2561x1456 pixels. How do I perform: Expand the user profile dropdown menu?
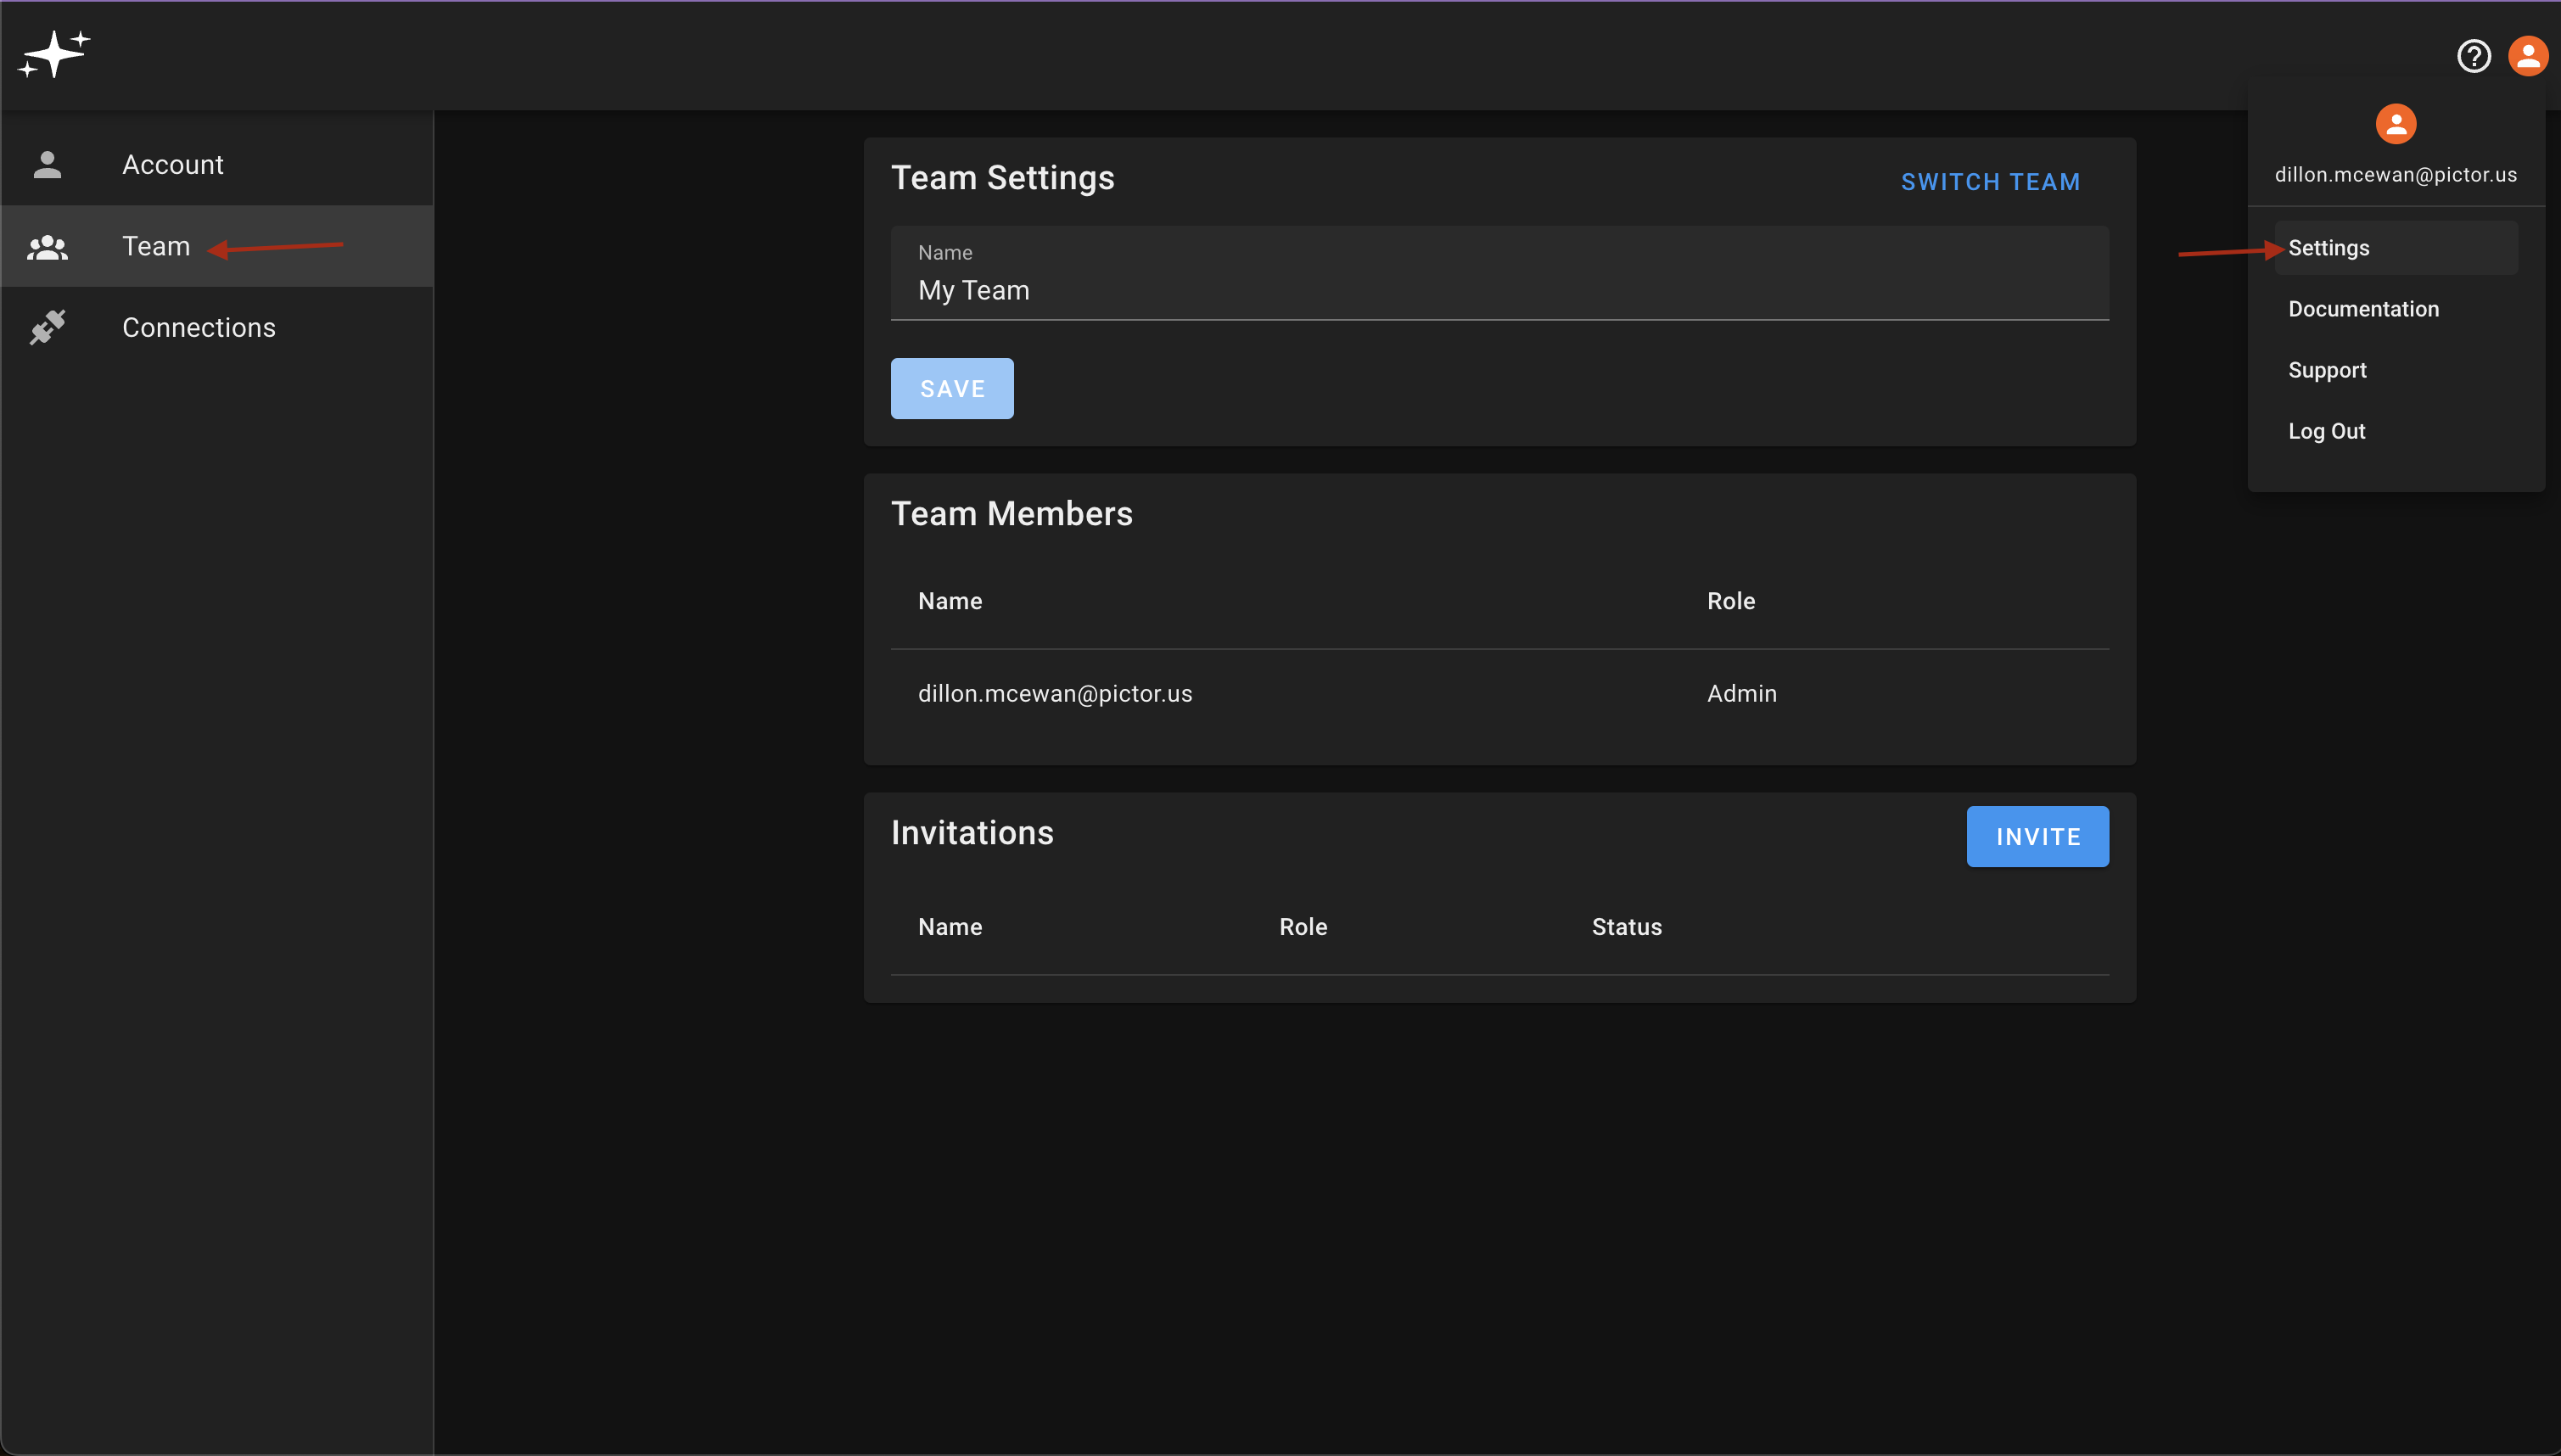[2530, 54]
